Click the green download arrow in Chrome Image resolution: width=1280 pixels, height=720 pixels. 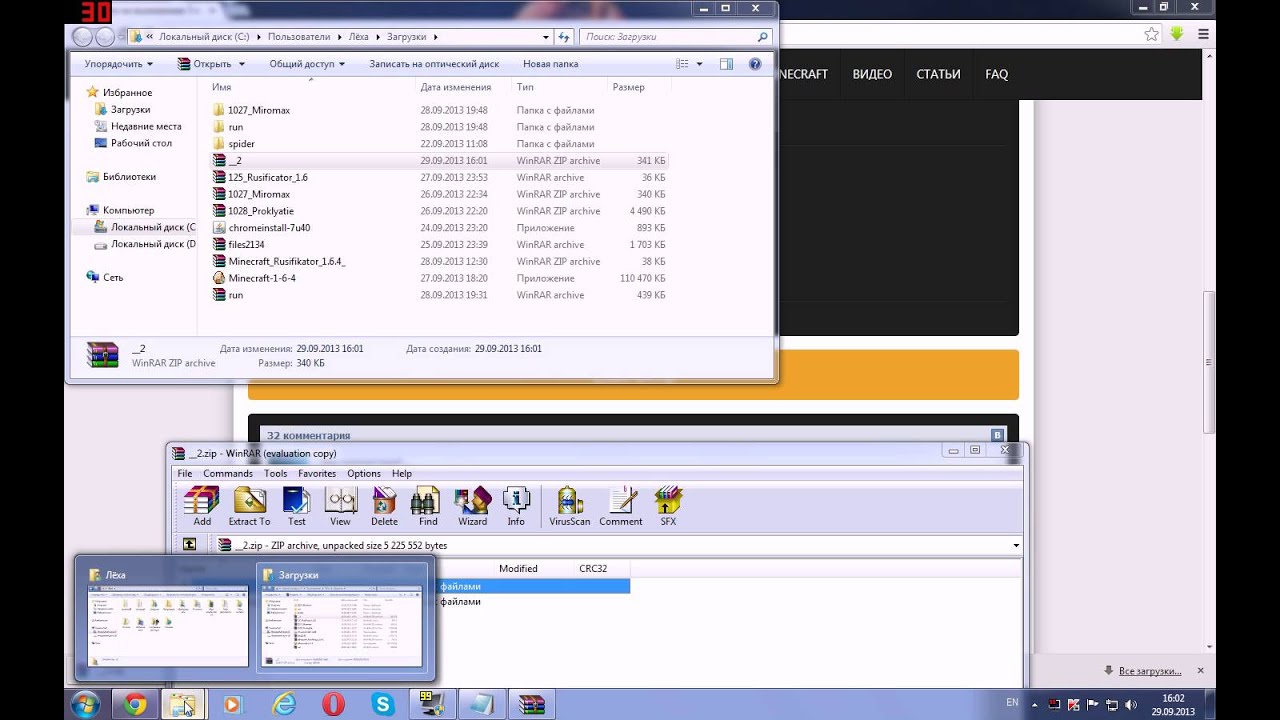coord(1177,33)
